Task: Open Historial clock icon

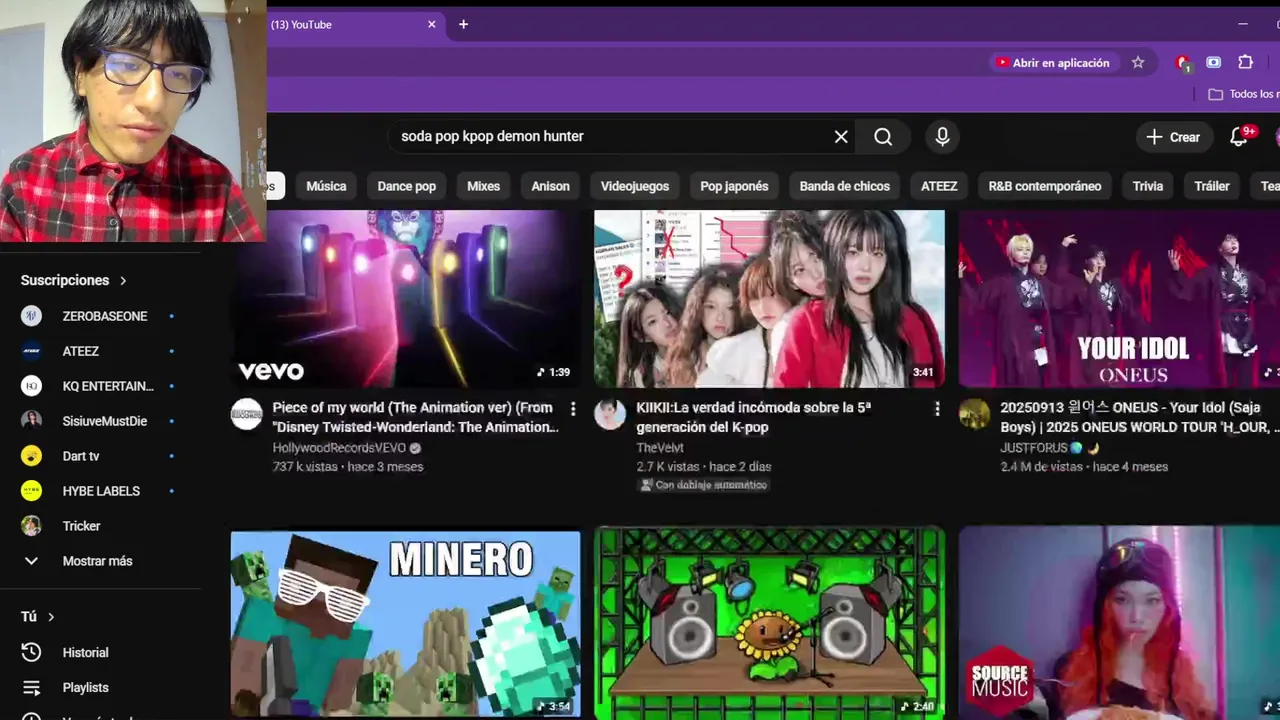Action: [x=32, y=652]
